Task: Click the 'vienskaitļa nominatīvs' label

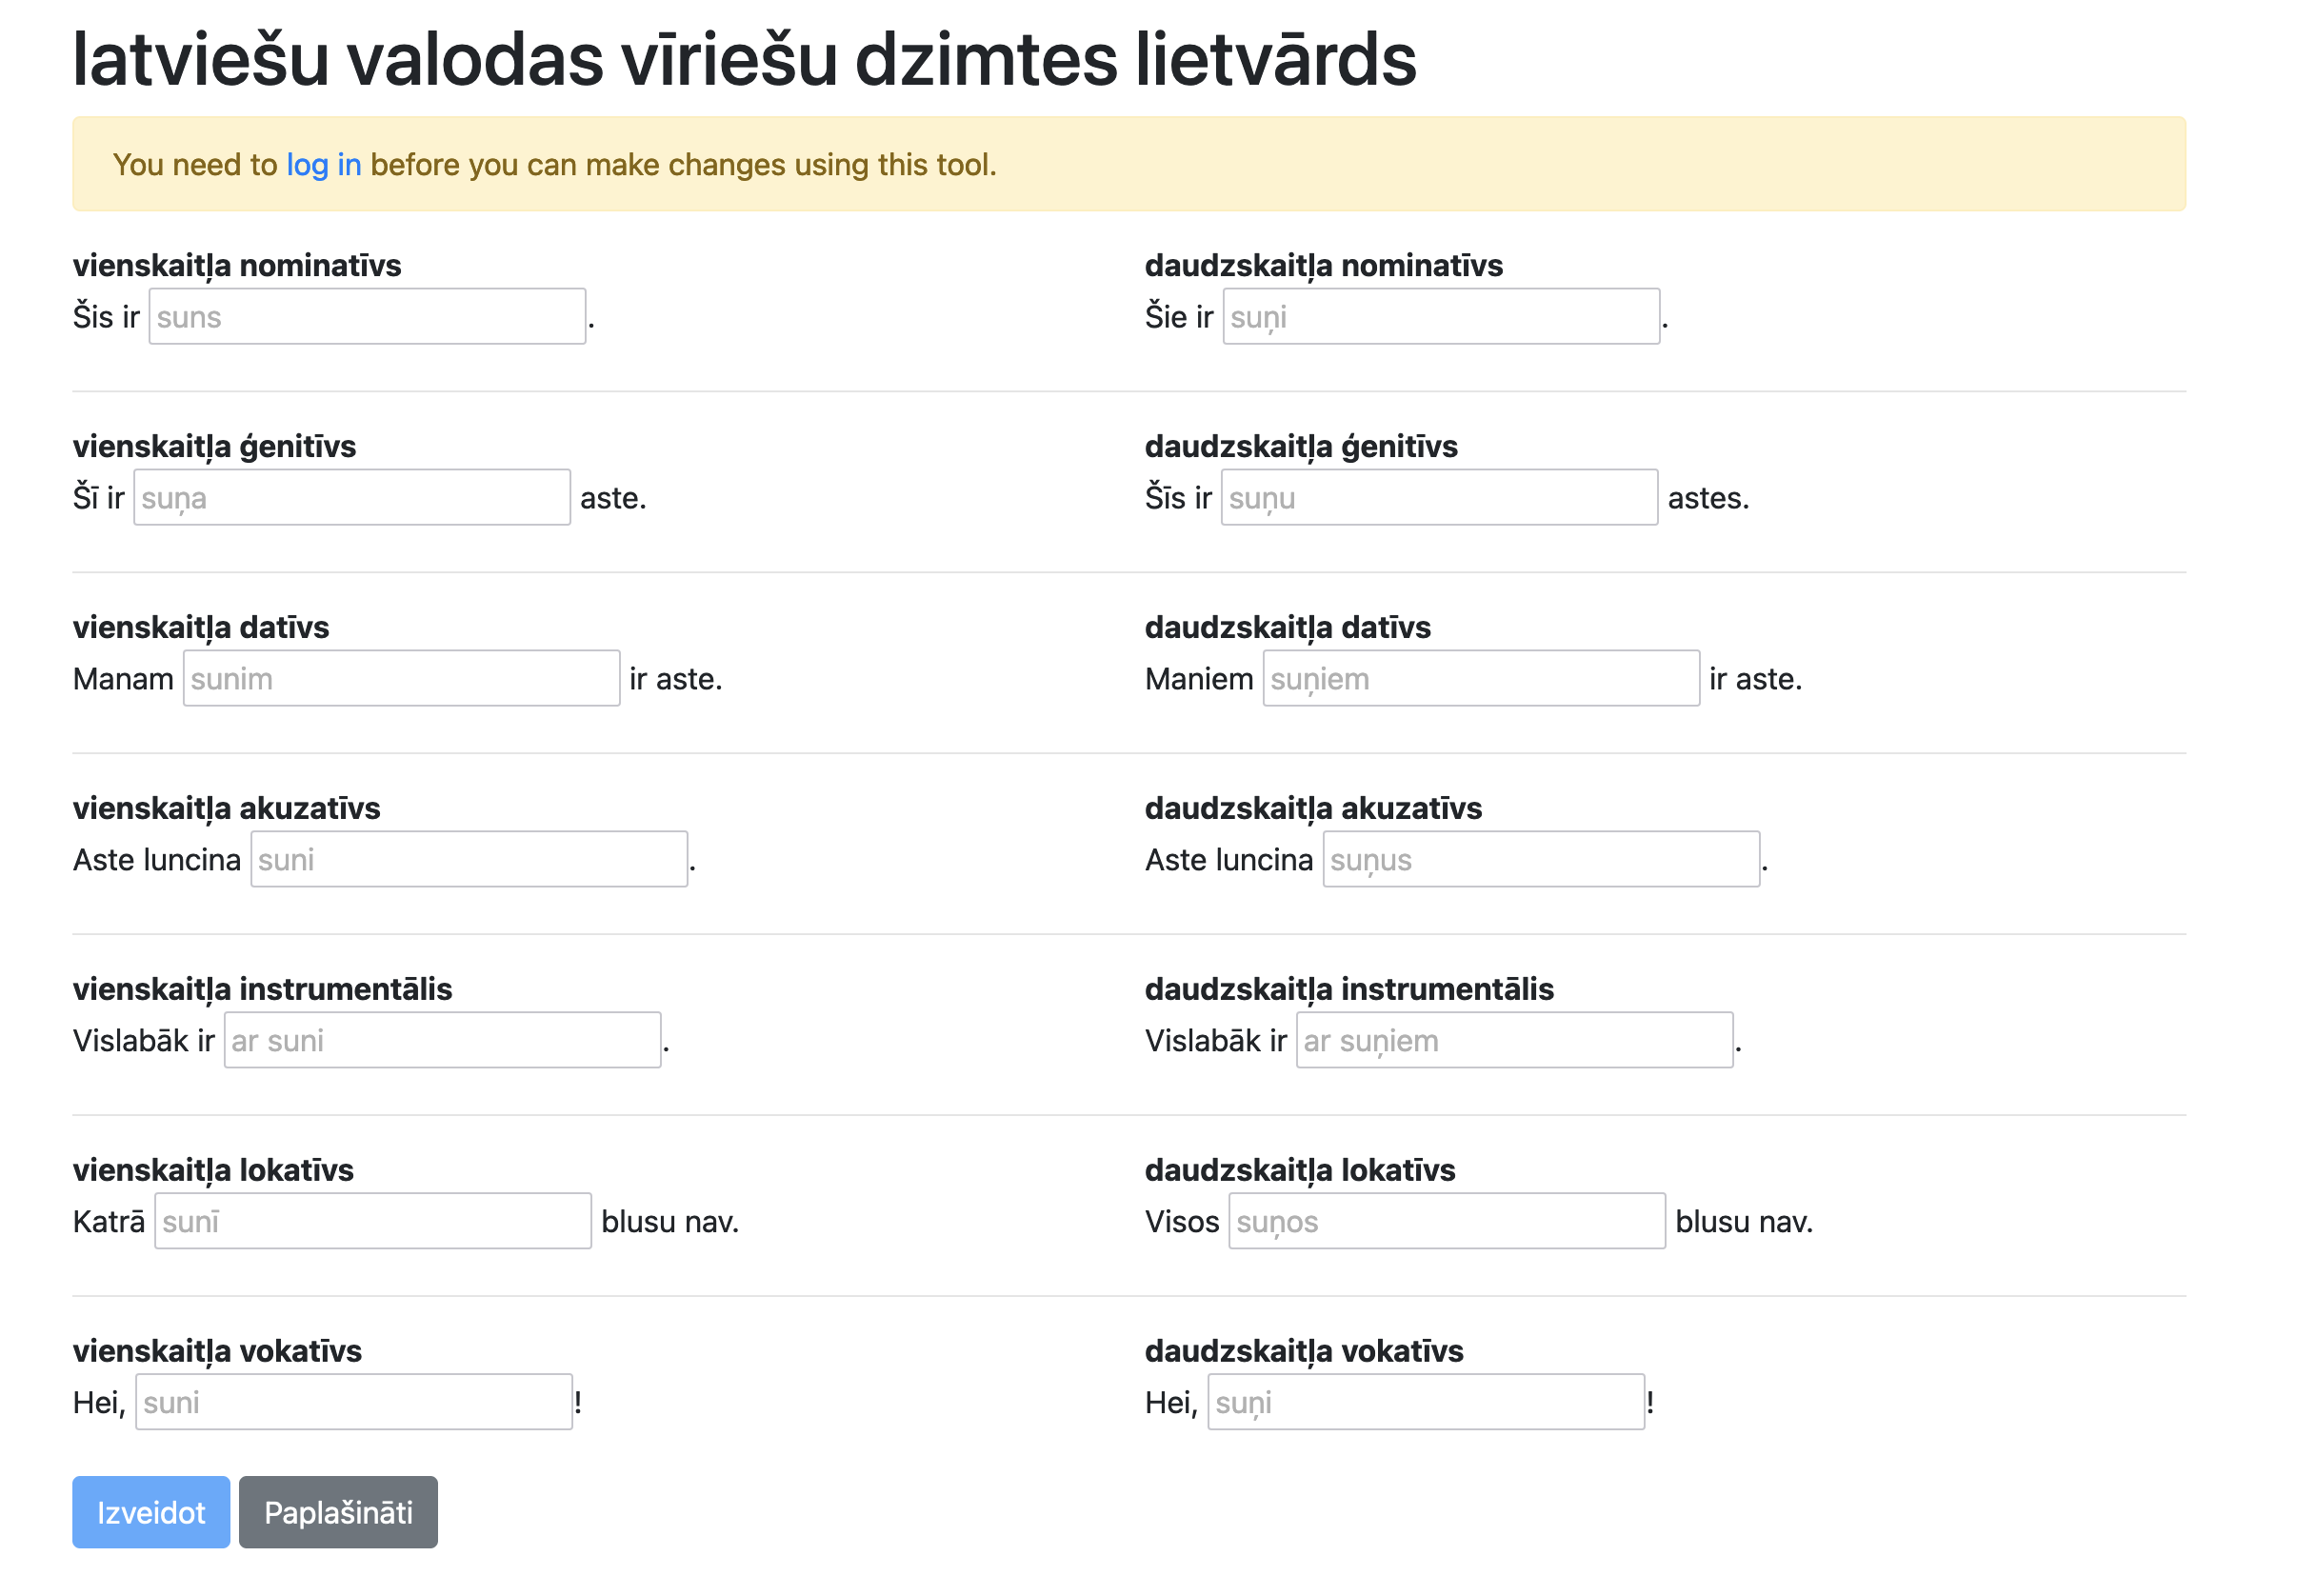Action: point(237,265)
